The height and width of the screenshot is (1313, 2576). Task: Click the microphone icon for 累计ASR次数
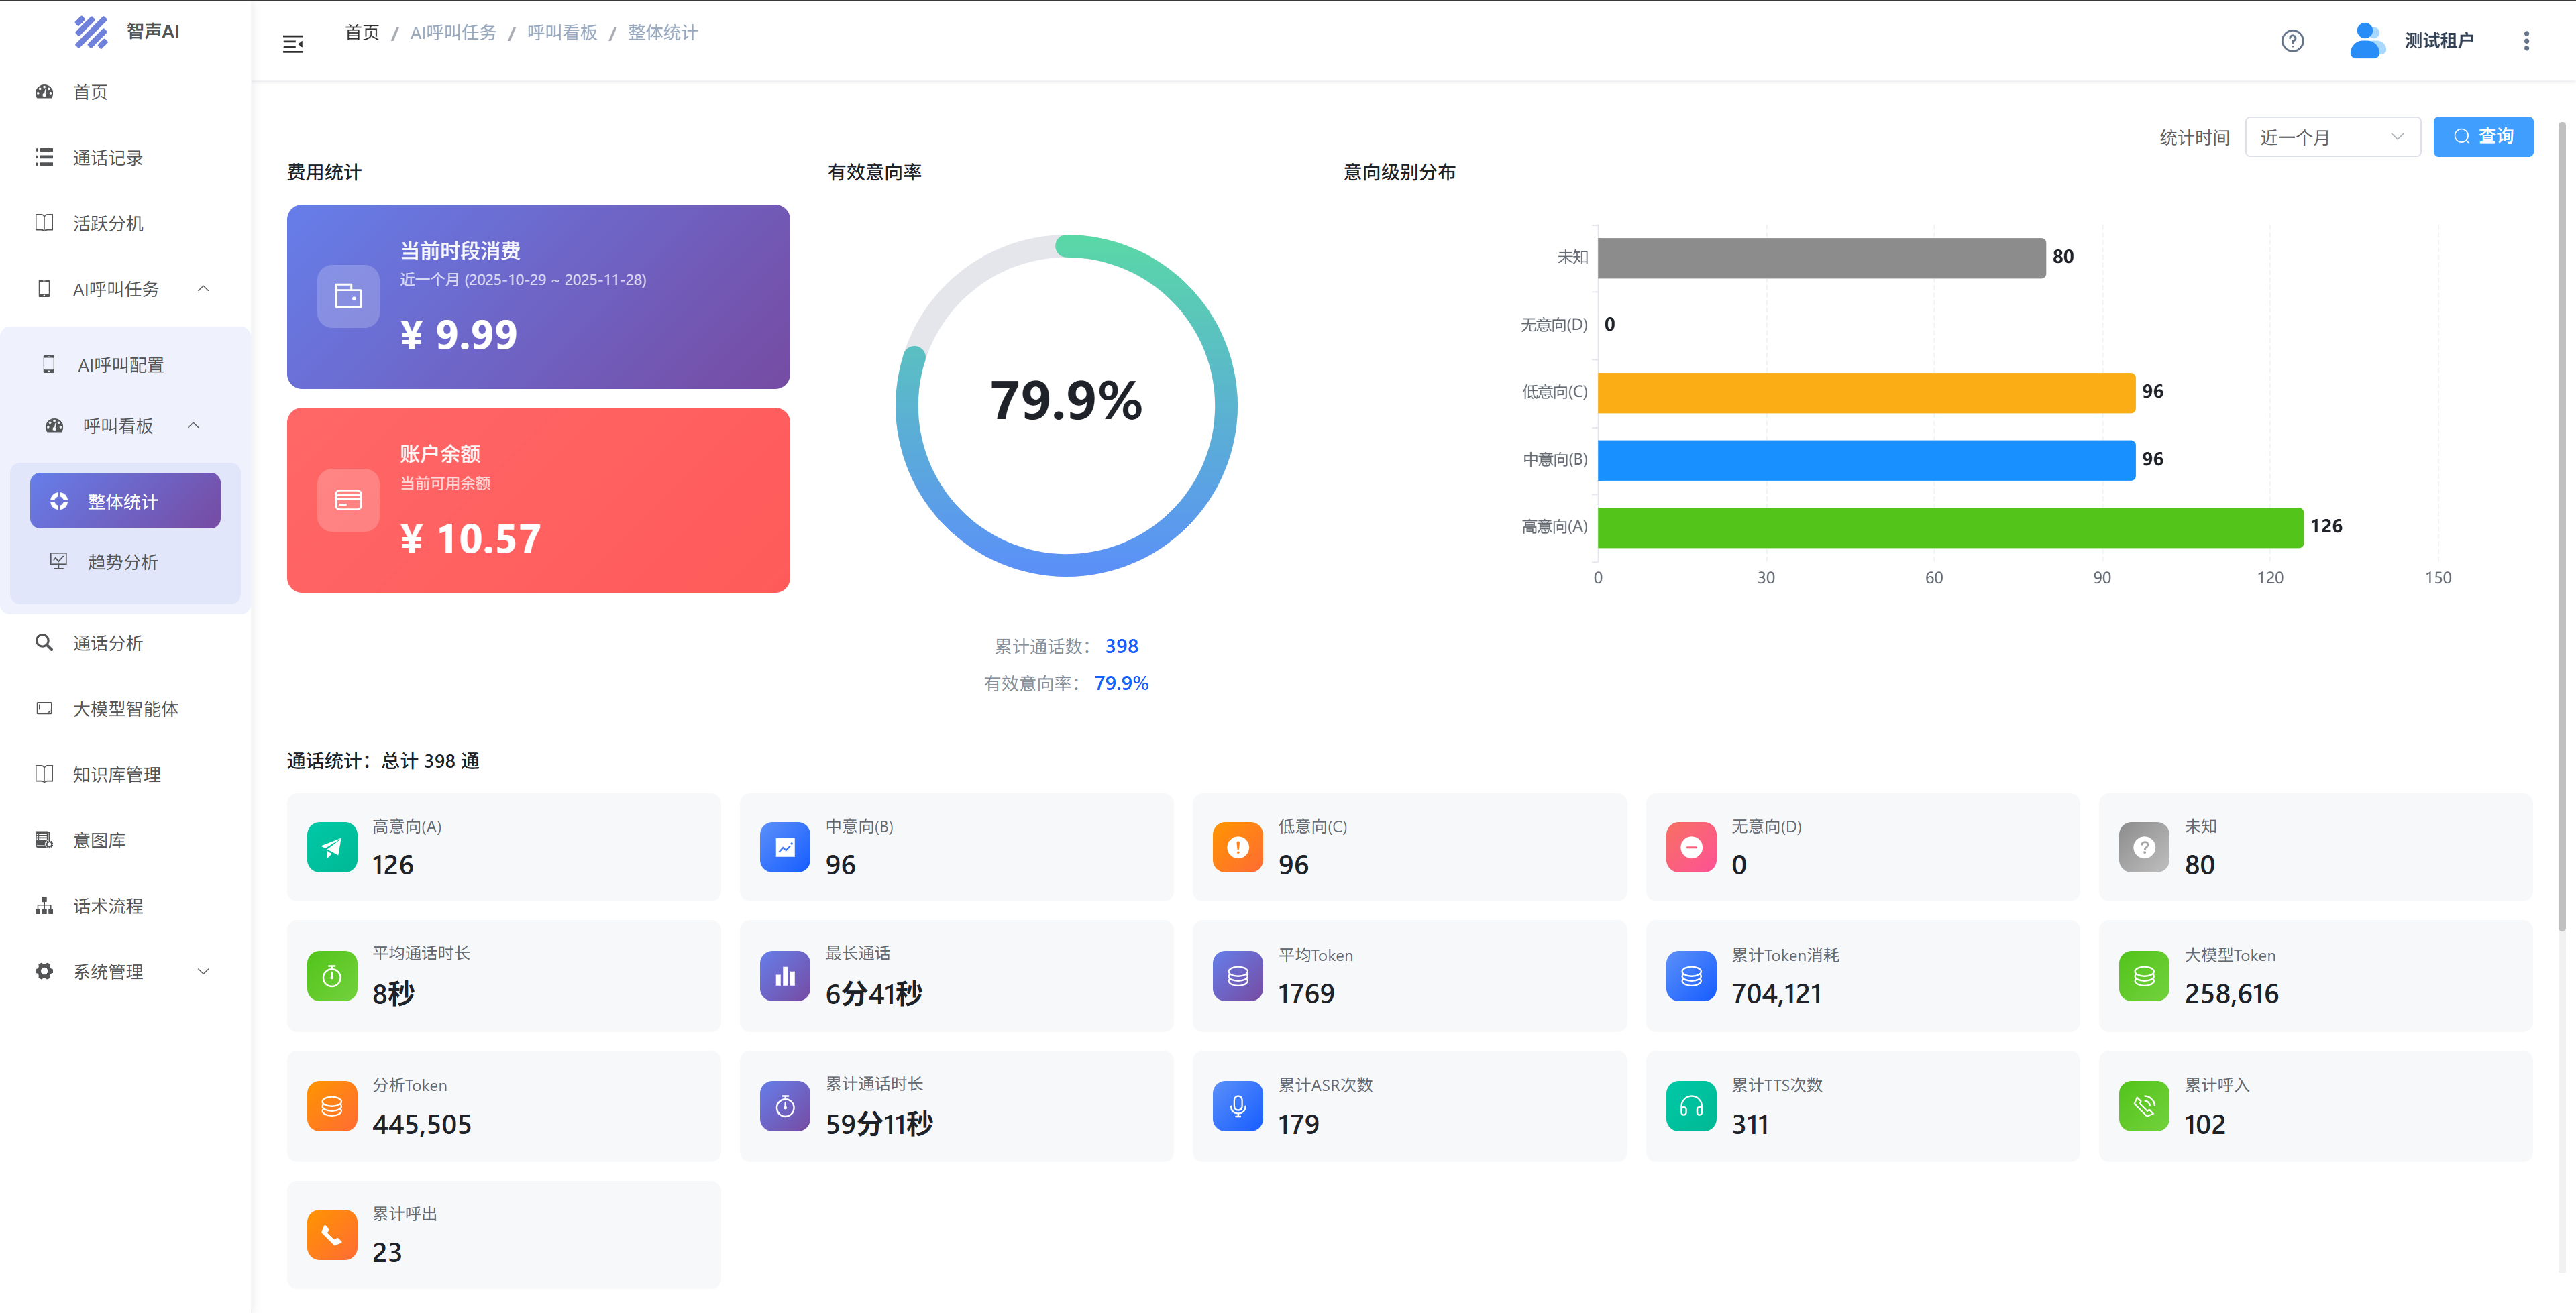(x=1237, y=1106)
